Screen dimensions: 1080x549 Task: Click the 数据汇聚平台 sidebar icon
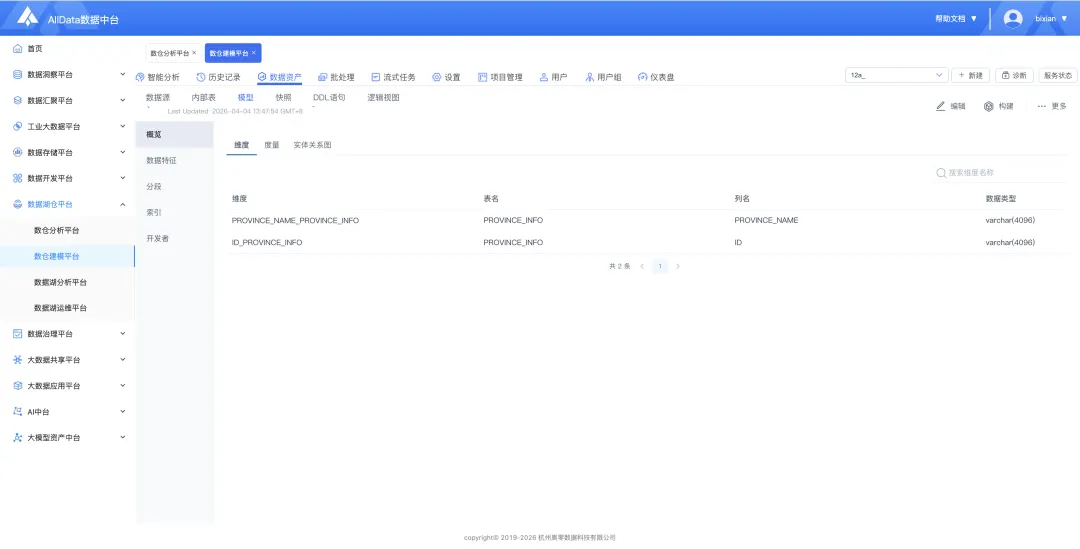coord(18,101)
